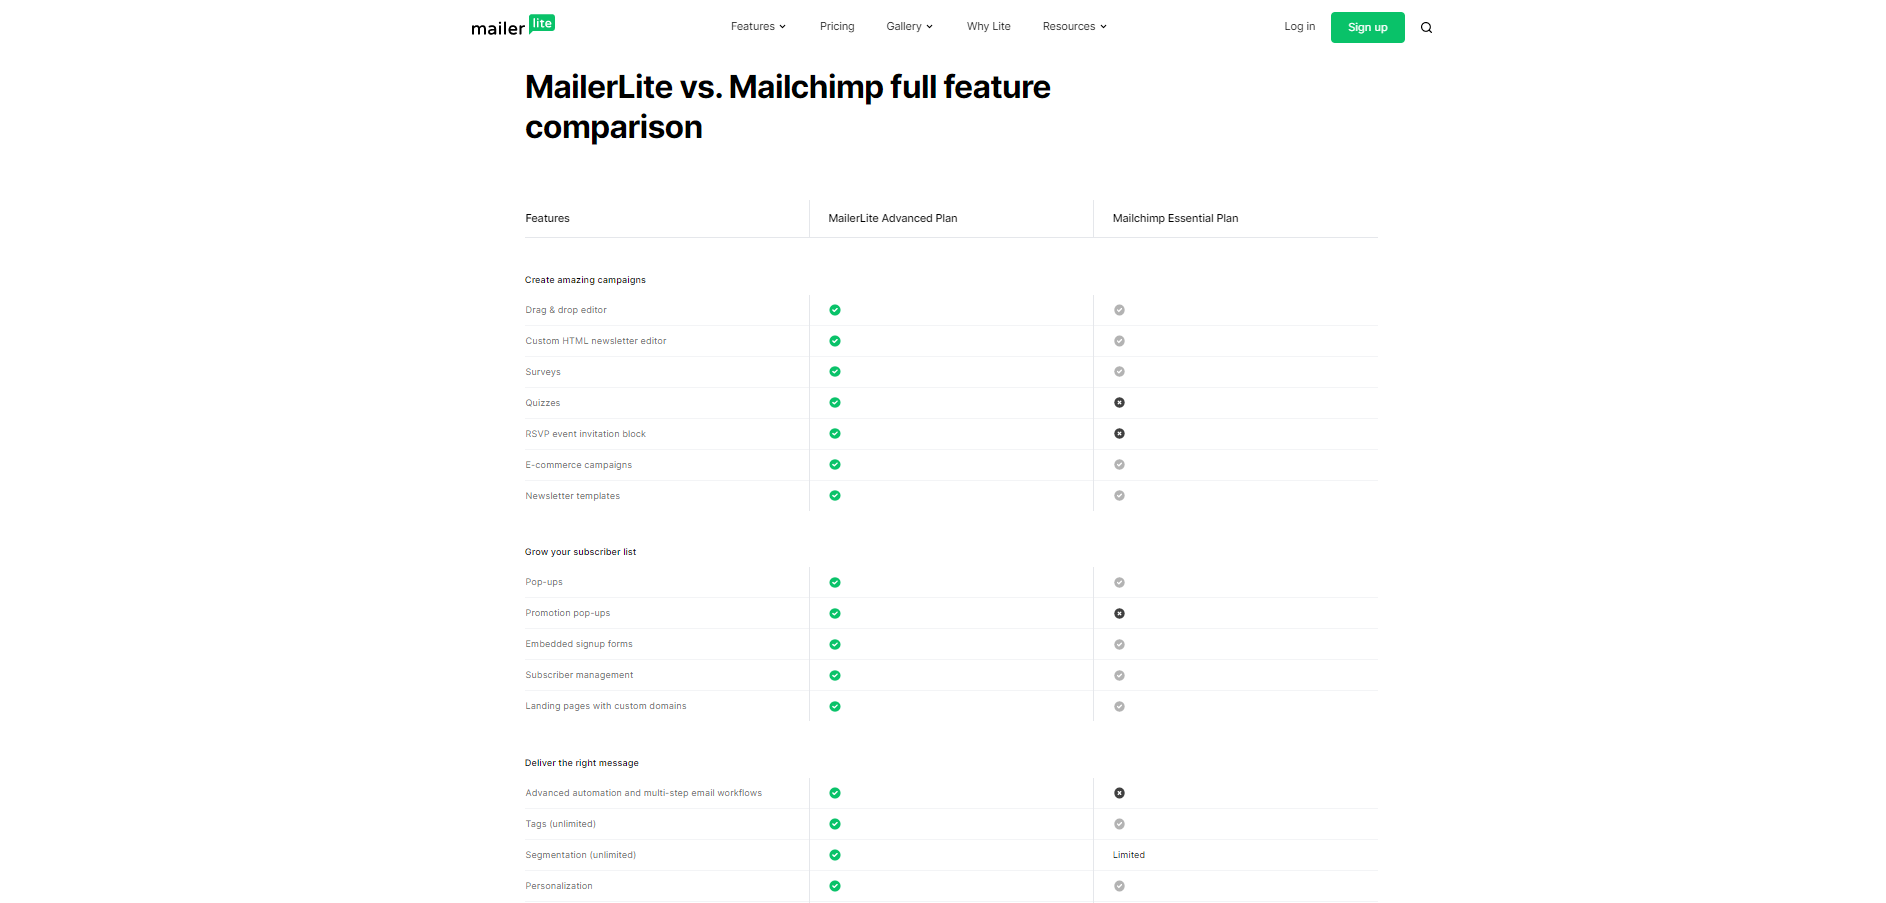Click the MailerLite logo
This screenshot has height=903, width=1886.
pyautogui.click(x=512, y=26)
